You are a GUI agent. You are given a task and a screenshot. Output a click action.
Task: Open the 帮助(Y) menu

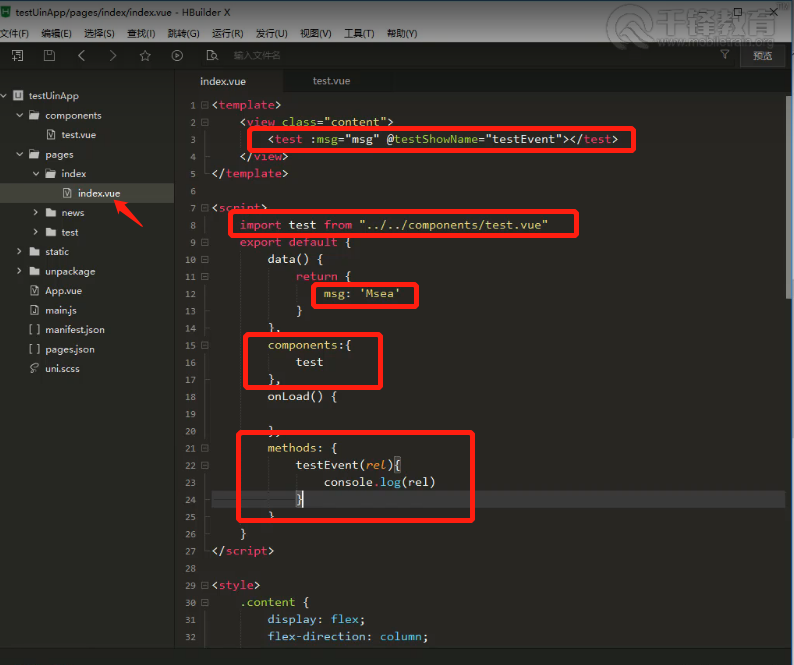tap(402, 33)
